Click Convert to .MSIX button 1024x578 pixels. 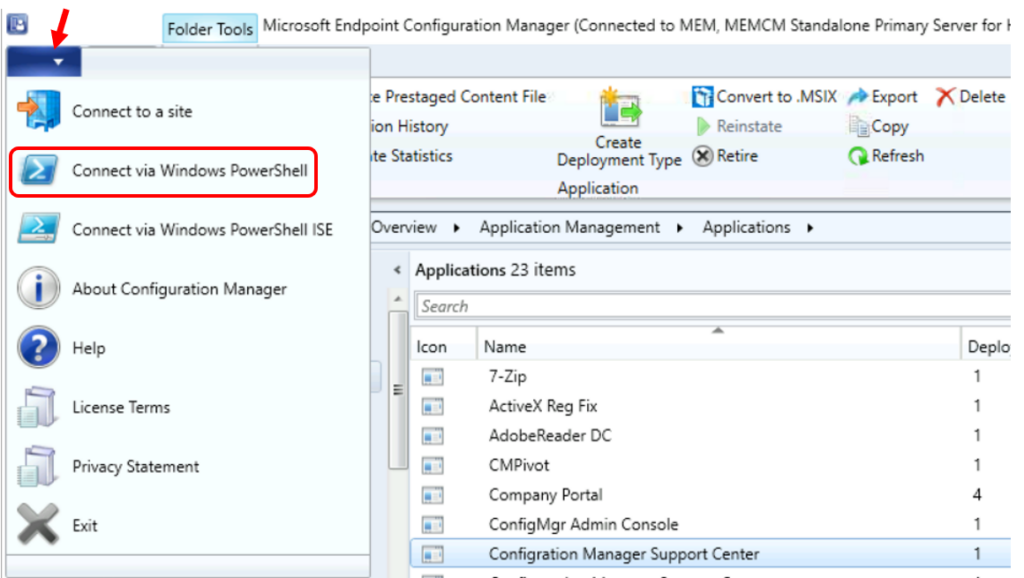[x=764, y=97]
